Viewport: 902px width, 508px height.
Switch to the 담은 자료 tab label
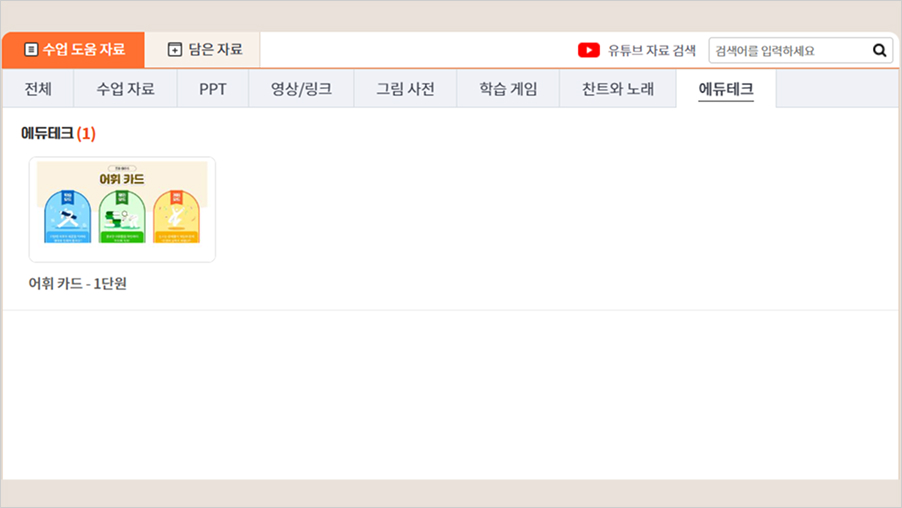point(215,49)
